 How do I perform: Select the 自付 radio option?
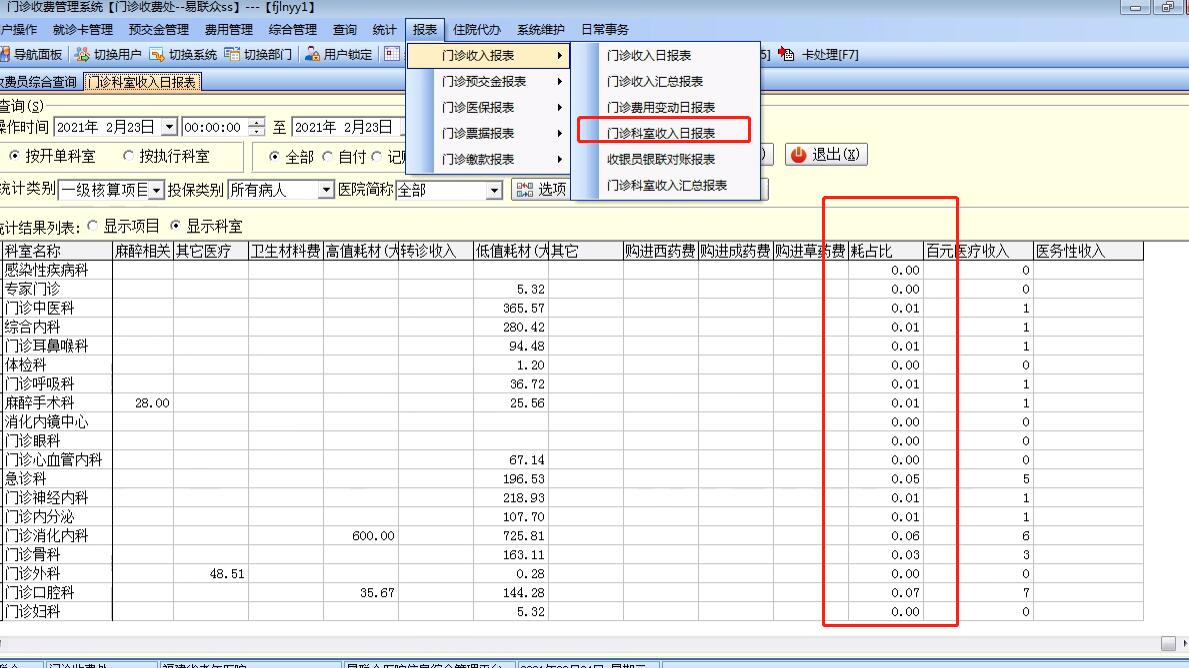coord(328,156)
